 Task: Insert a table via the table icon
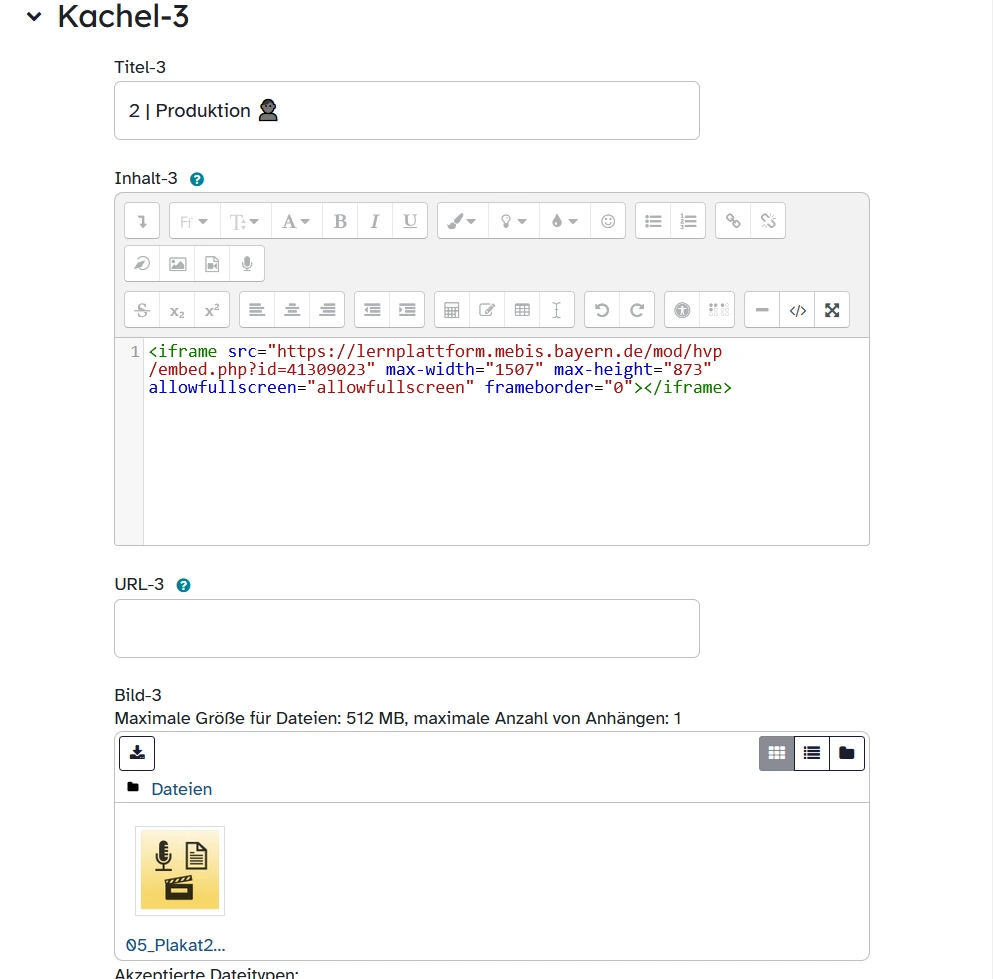522,310
